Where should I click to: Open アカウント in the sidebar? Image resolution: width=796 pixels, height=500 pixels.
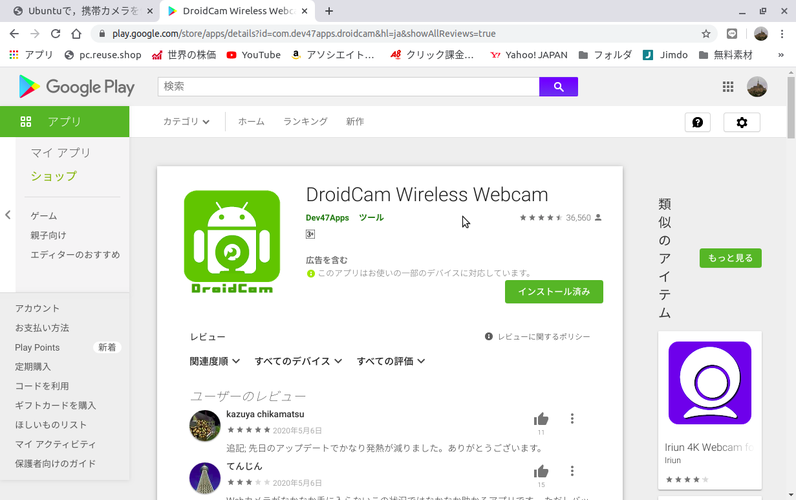(37, 308)
